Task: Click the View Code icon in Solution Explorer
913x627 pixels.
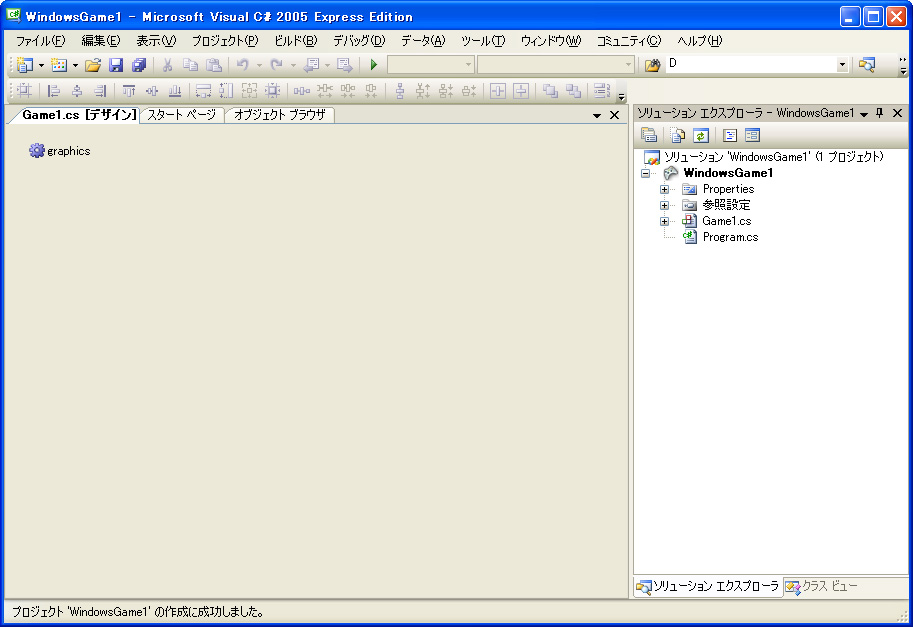Action: click(730, 136)
